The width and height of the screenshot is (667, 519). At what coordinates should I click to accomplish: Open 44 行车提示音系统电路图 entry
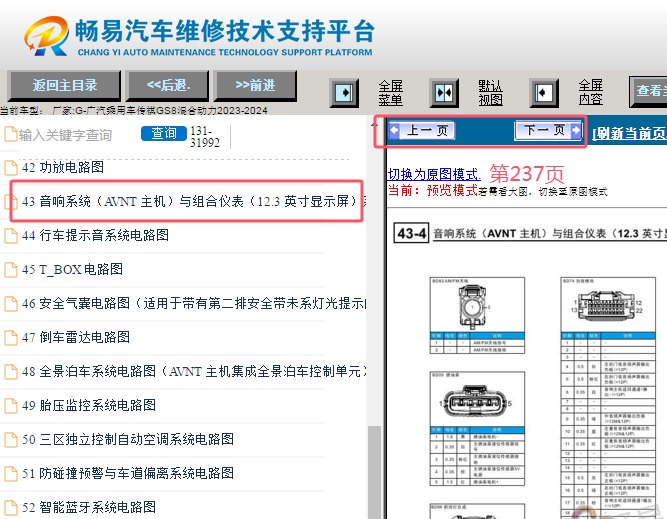(95, 235)
